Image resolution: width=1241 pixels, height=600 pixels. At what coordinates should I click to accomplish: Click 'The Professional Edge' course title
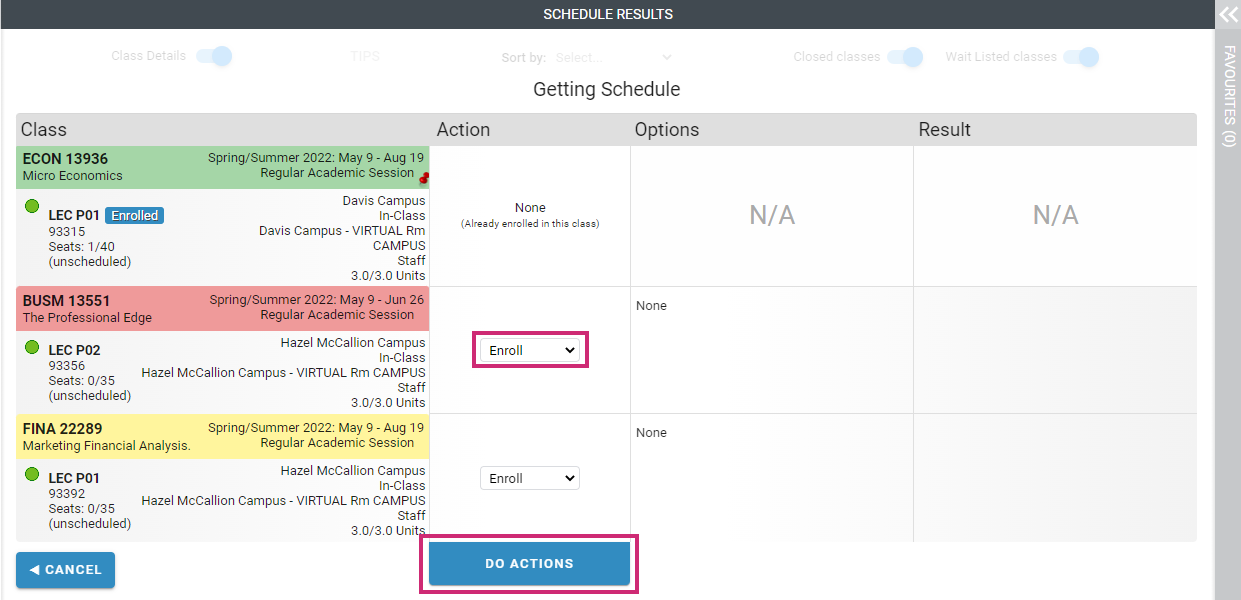87,318
